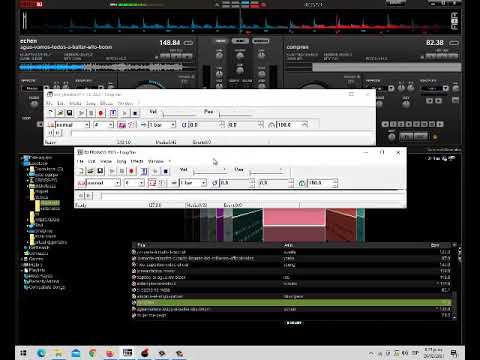
Task: Open the right deck effect selector dropdown arrow
Action: click(391, 88)
